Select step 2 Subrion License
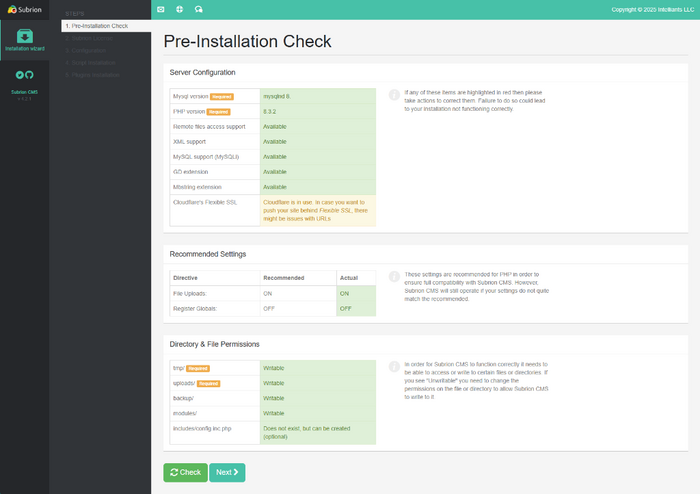Screen dimensions: 700x494 tap(89, 38)
